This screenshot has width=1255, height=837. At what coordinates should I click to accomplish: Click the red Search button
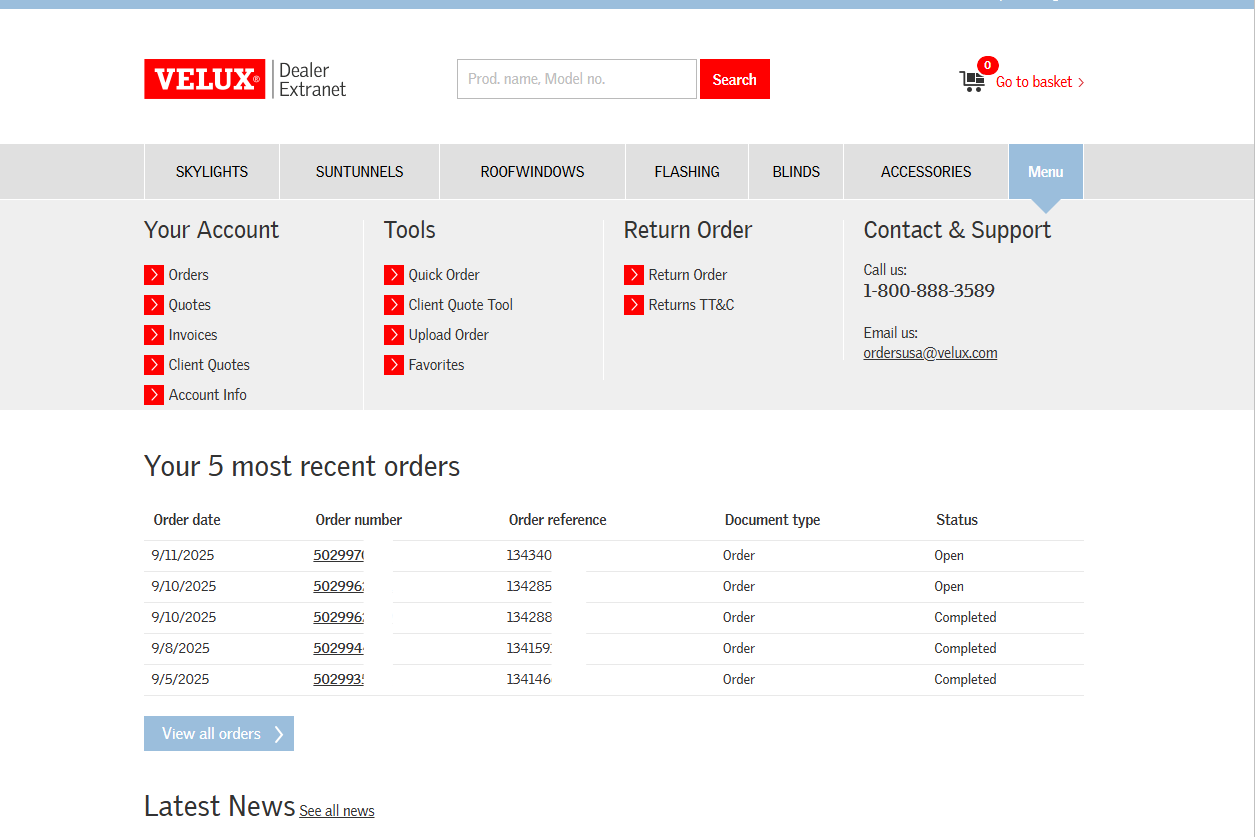(735, 79)
